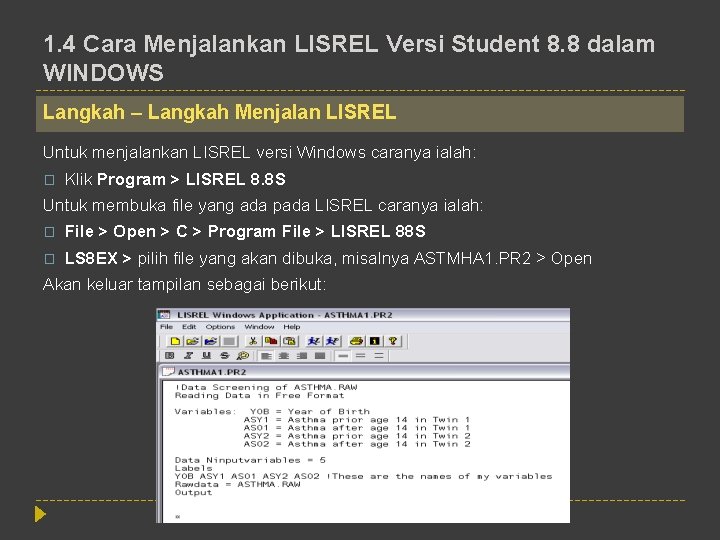This screenshot has width=720, height=540.
Task: Toggle Underline formatting icon
Action: [x=206, y=356]
